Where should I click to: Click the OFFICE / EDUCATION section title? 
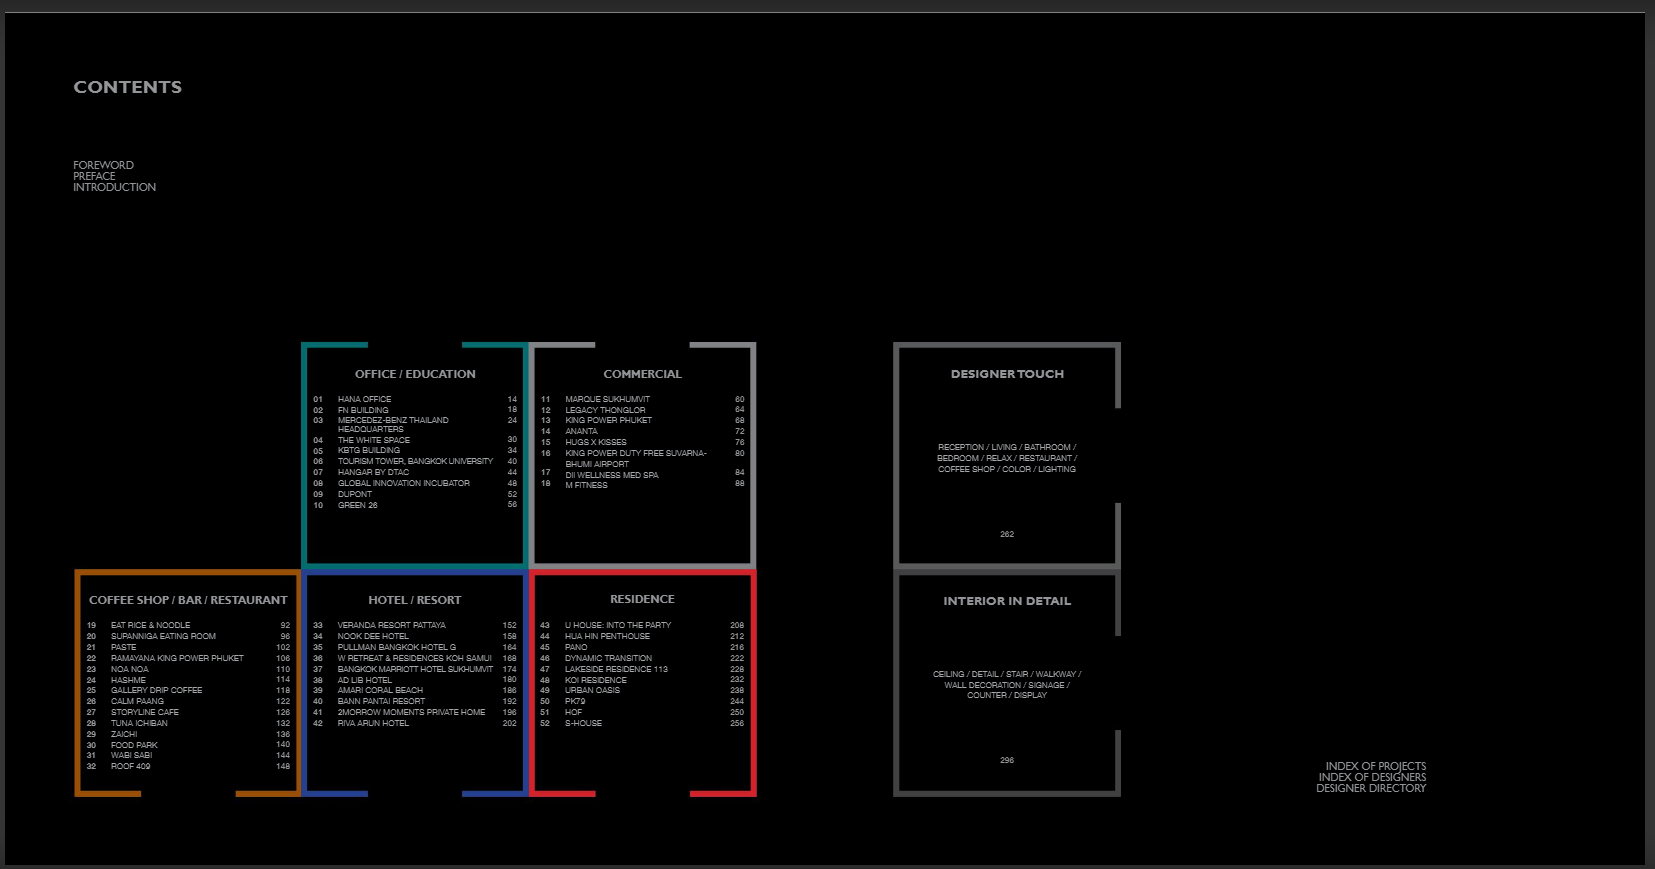415,374
